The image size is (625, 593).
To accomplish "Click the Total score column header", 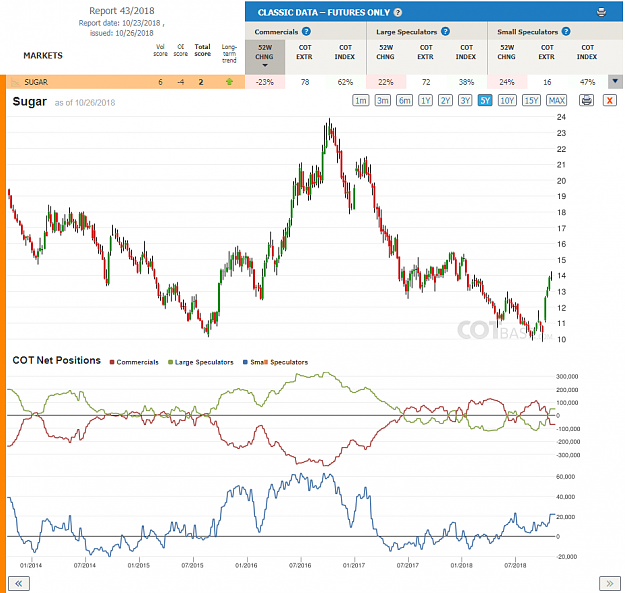I will pyautogui.click(x=202, y=50).
